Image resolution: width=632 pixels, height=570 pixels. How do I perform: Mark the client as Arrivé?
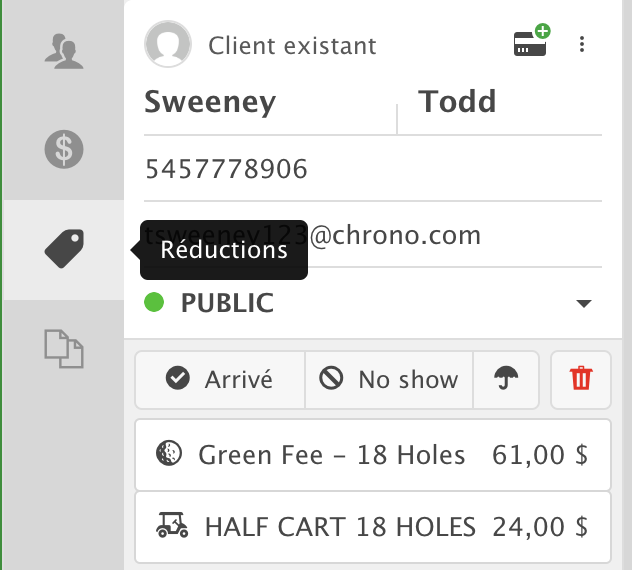pos(219,379)
